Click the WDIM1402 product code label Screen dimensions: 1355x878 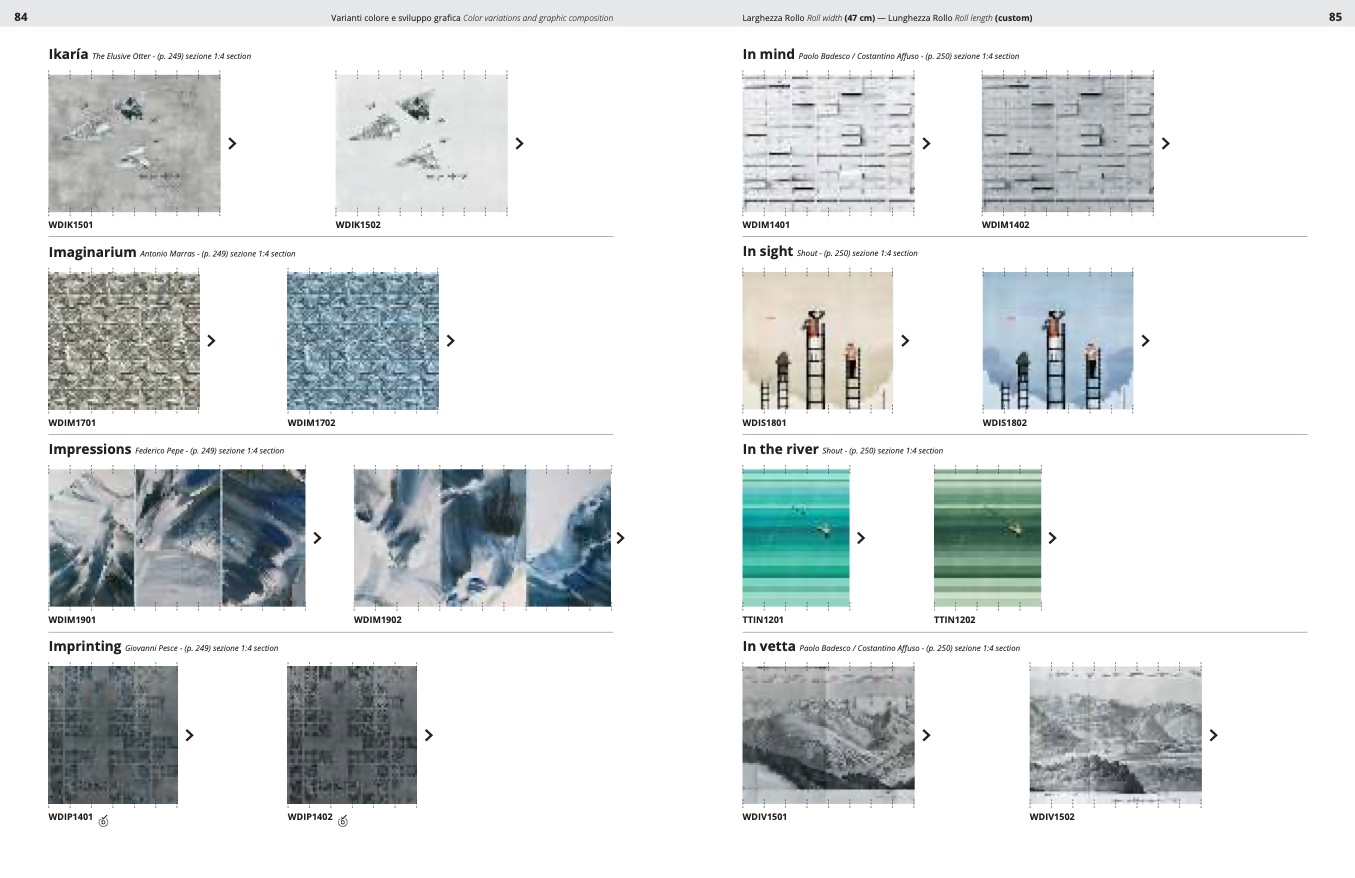pos(1005,225)
